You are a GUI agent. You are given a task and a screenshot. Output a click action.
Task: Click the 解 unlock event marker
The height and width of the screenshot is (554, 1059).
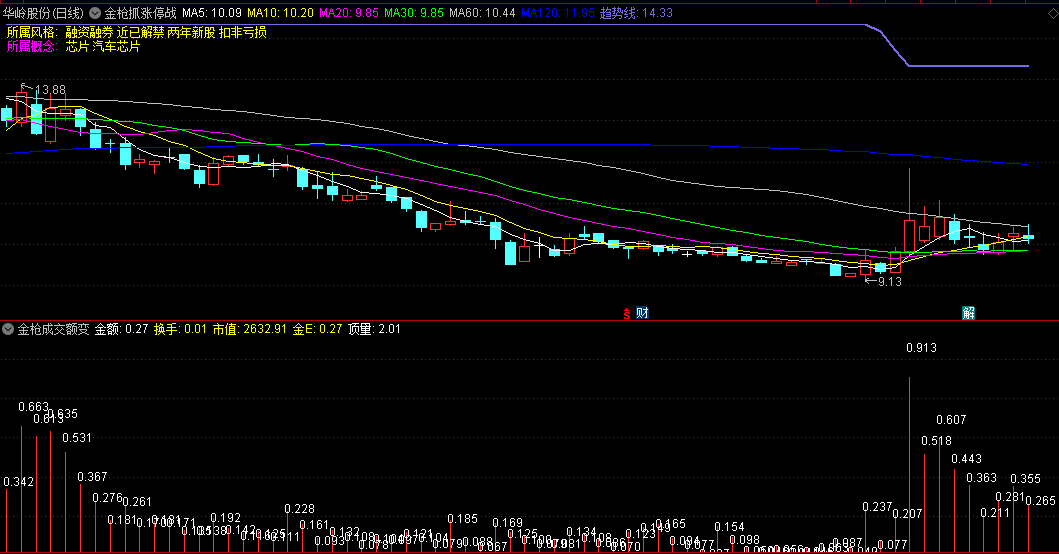point(968,313)
